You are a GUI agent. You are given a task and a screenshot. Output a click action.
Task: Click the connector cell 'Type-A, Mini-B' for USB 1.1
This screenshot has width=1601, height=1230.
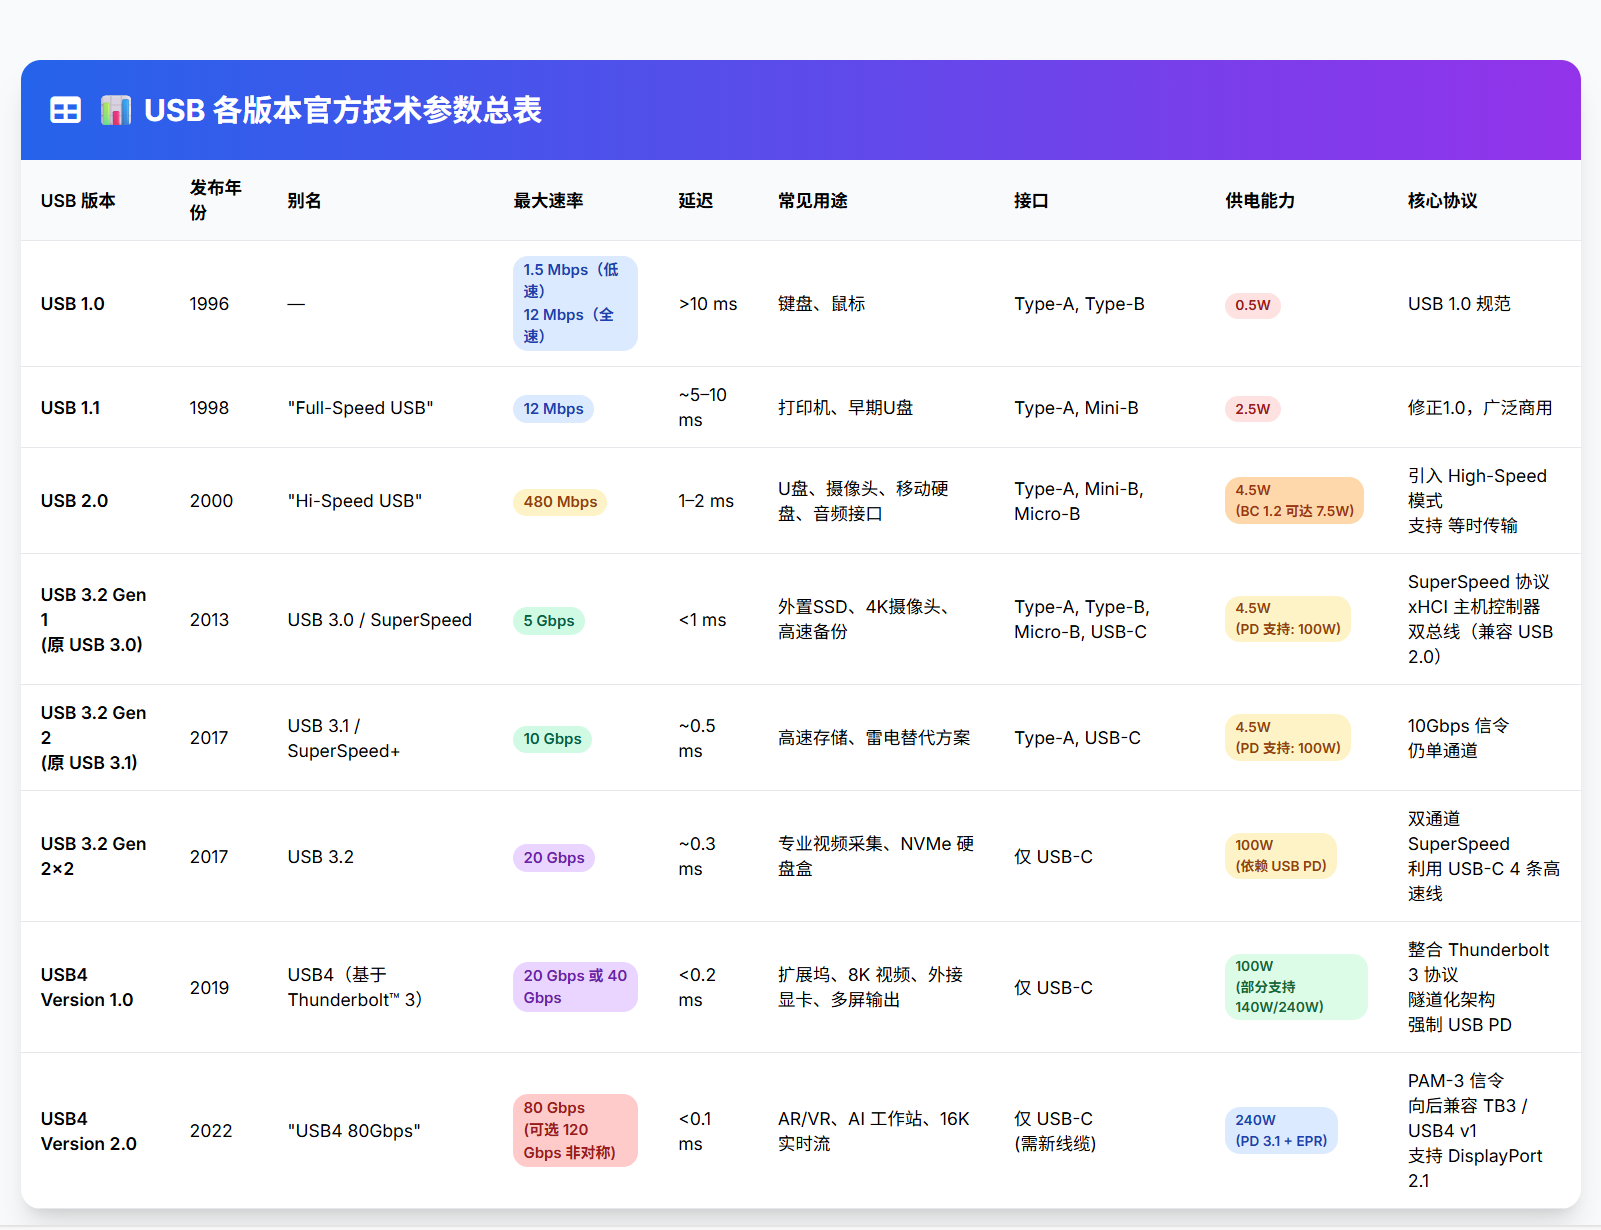pos(1076,408)
